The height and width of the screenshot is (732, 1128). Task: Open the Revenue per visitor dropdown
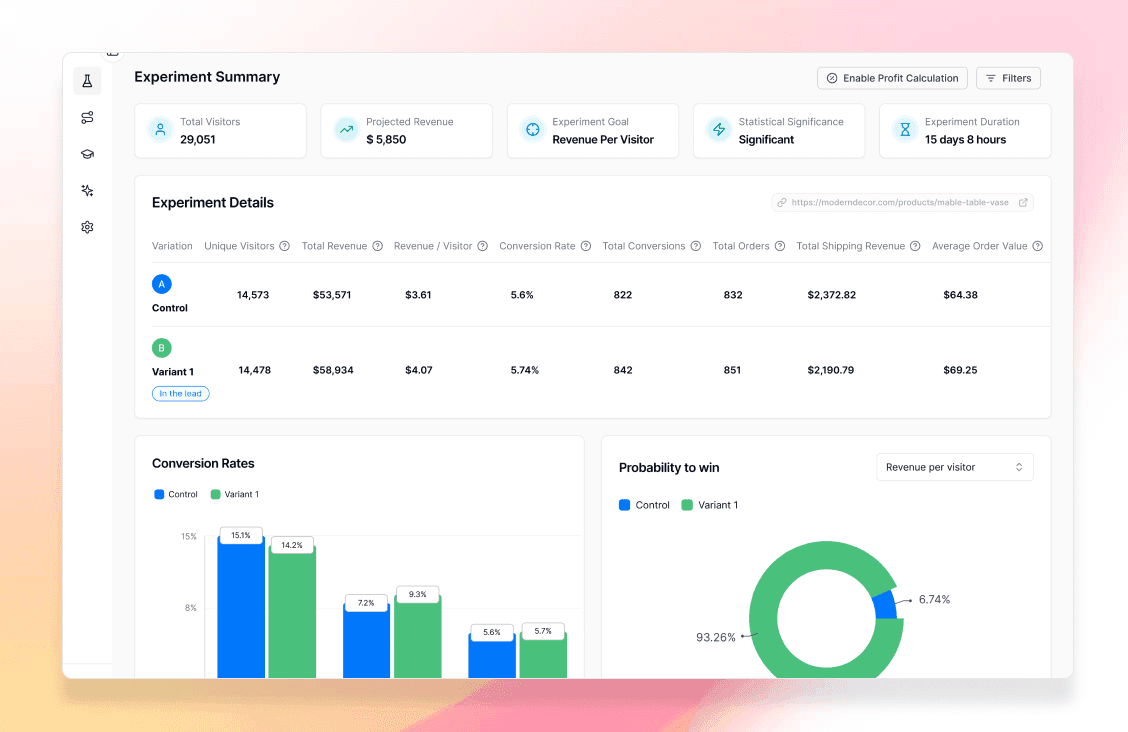955,467
